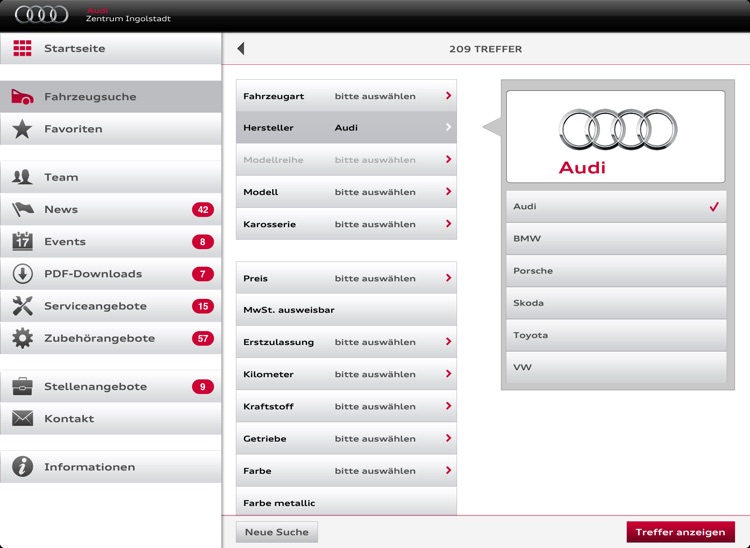Click Neue Suche button

click(x=277, y=532)
